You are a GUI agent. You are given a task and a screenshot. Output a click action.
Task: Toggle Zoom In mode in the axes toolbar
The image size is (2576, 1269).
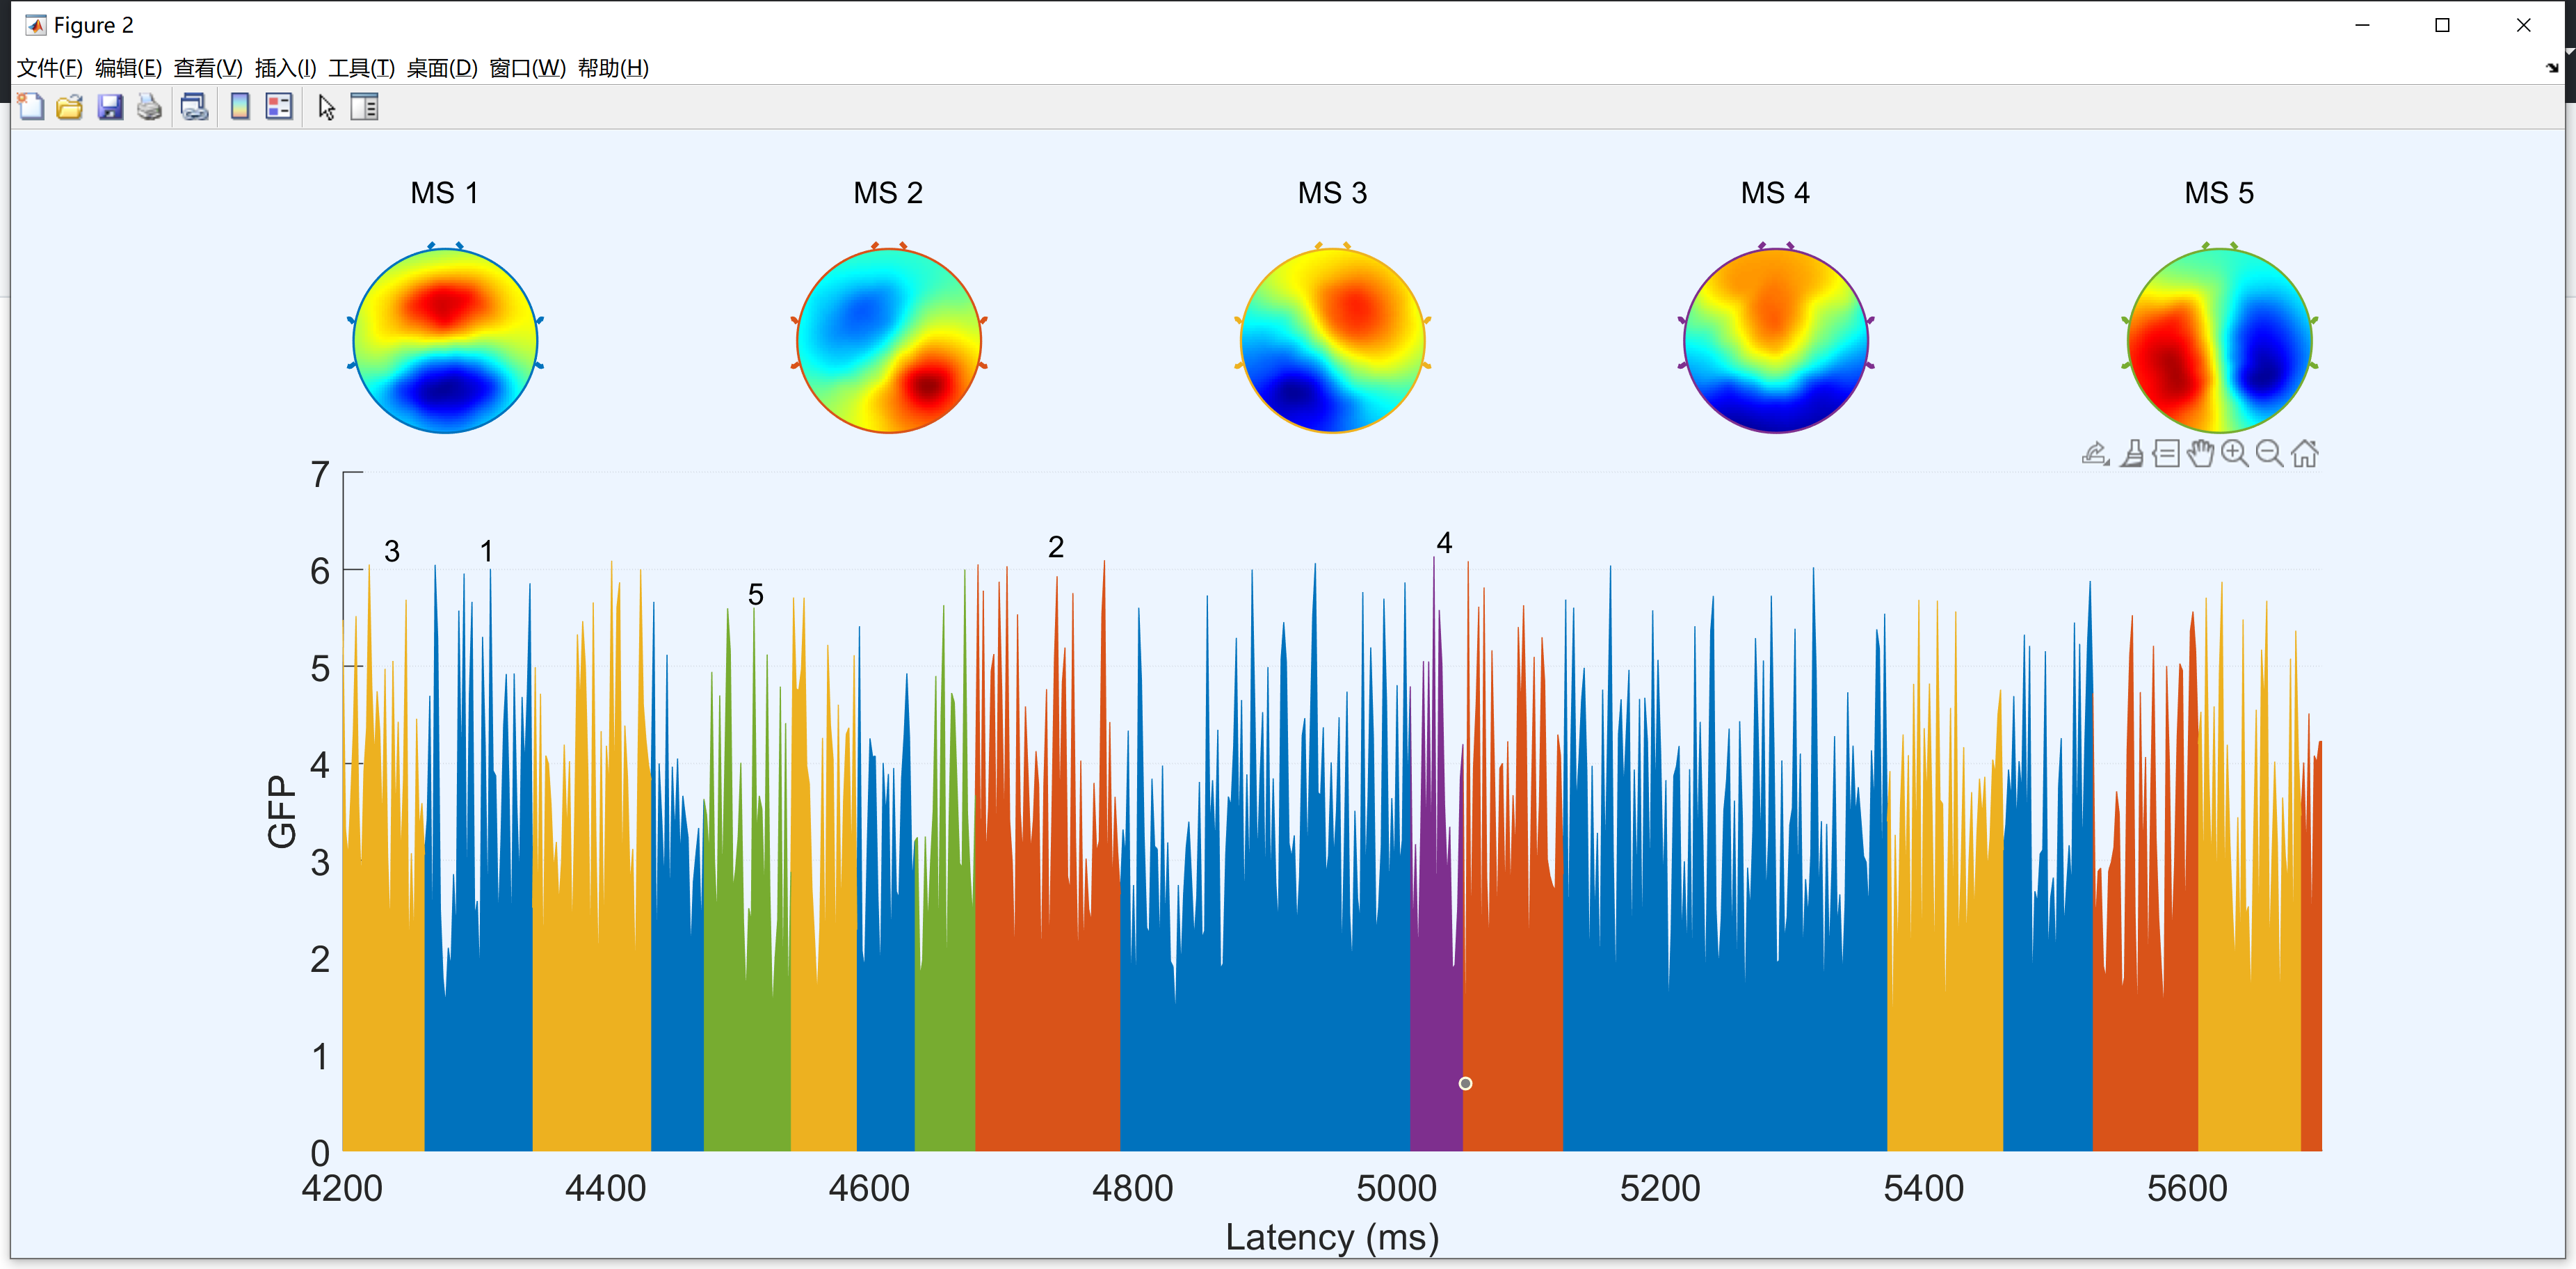pyautogui.click(x=2236, y=453)
